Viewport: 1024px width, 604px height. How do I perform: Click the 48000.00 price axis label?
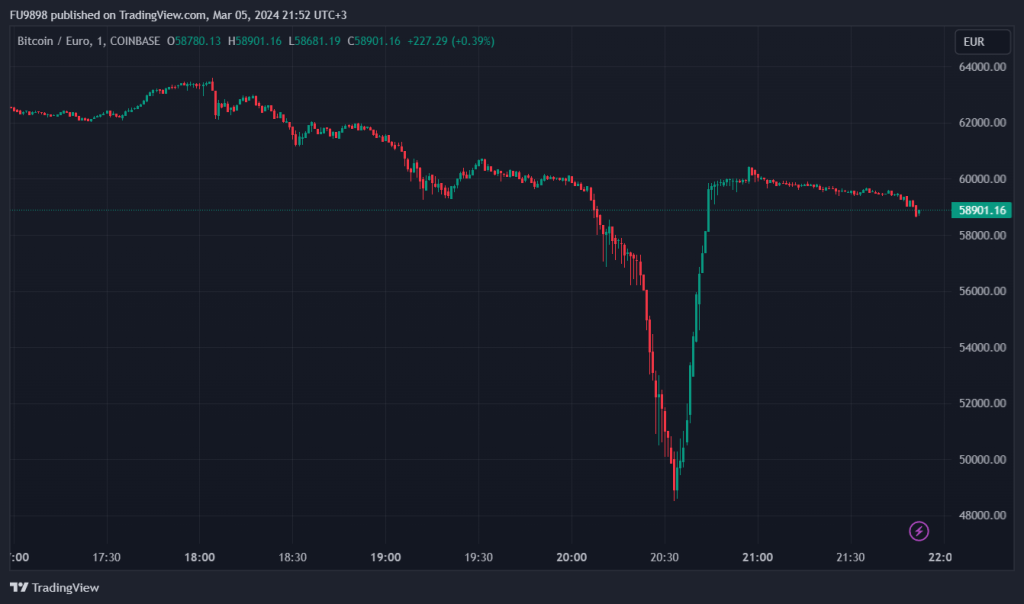(x=981, y=516)
